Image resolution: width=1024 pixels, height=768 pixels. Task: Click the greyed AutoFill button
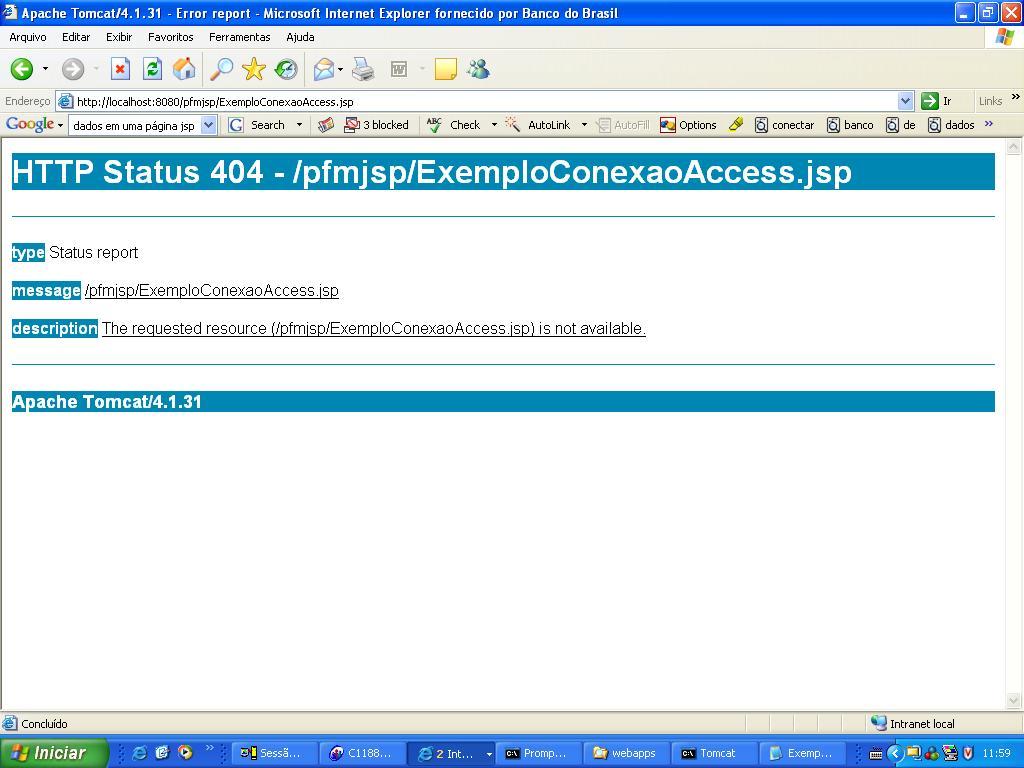click(623, 125)
